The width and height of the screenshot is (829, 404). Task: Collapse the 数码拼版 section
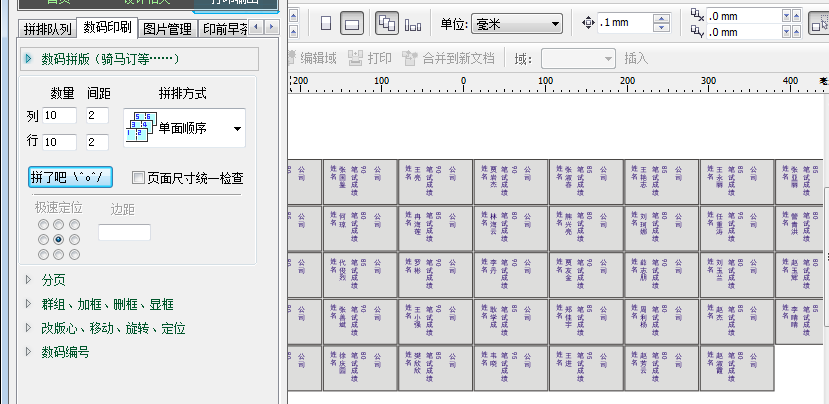29,59
